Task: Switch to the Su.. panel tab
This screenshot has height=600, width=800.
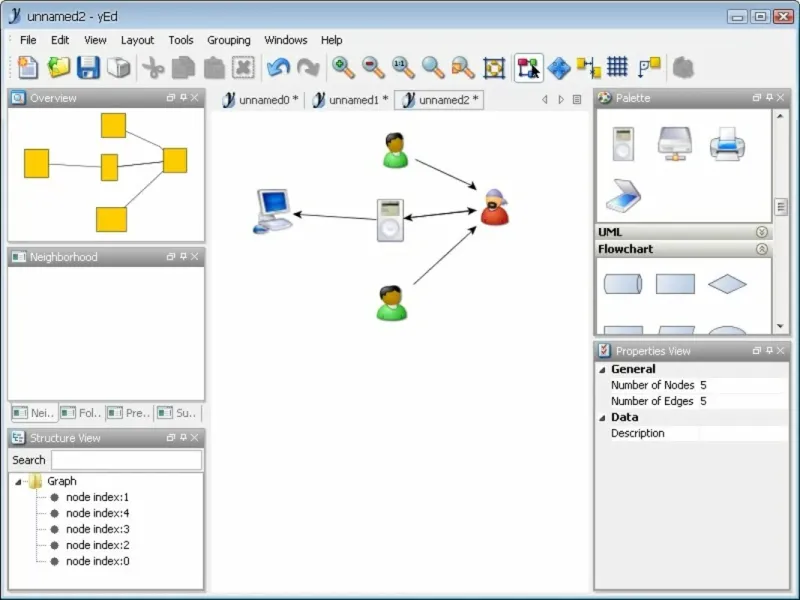Action: [178, 413]
